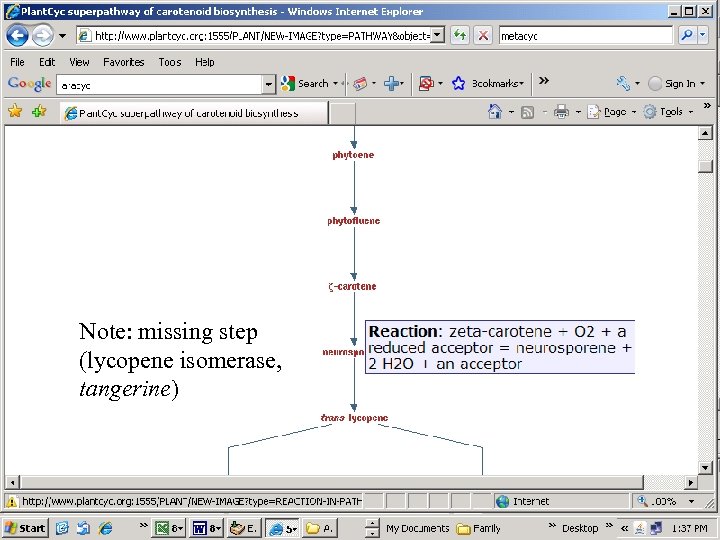The width and height of the screenshot is (720, 540).
Task: Click the Bookmarks star button
Action: pos(488,84)
